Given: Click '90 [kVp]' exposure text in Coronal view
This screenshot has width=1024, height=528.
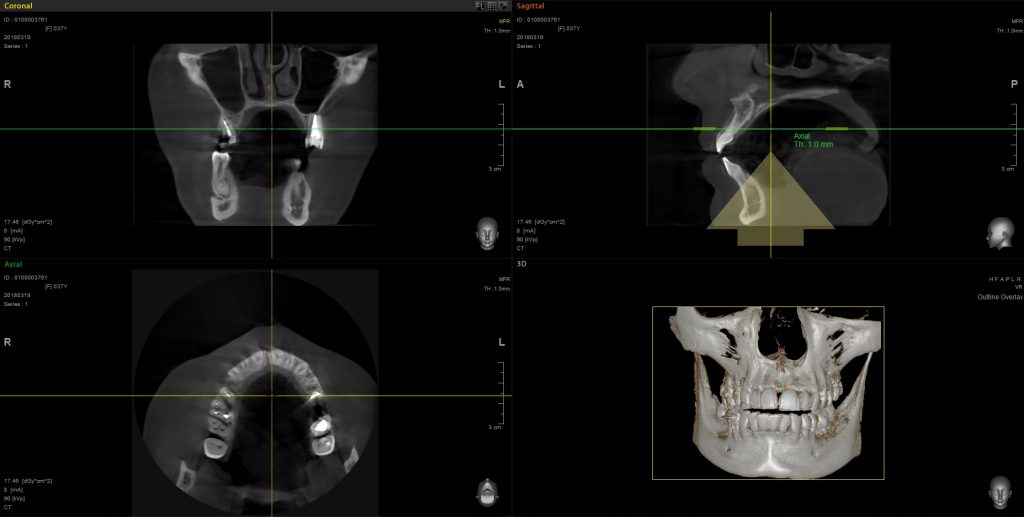Looking at the screenshot, I should [15, 240].
